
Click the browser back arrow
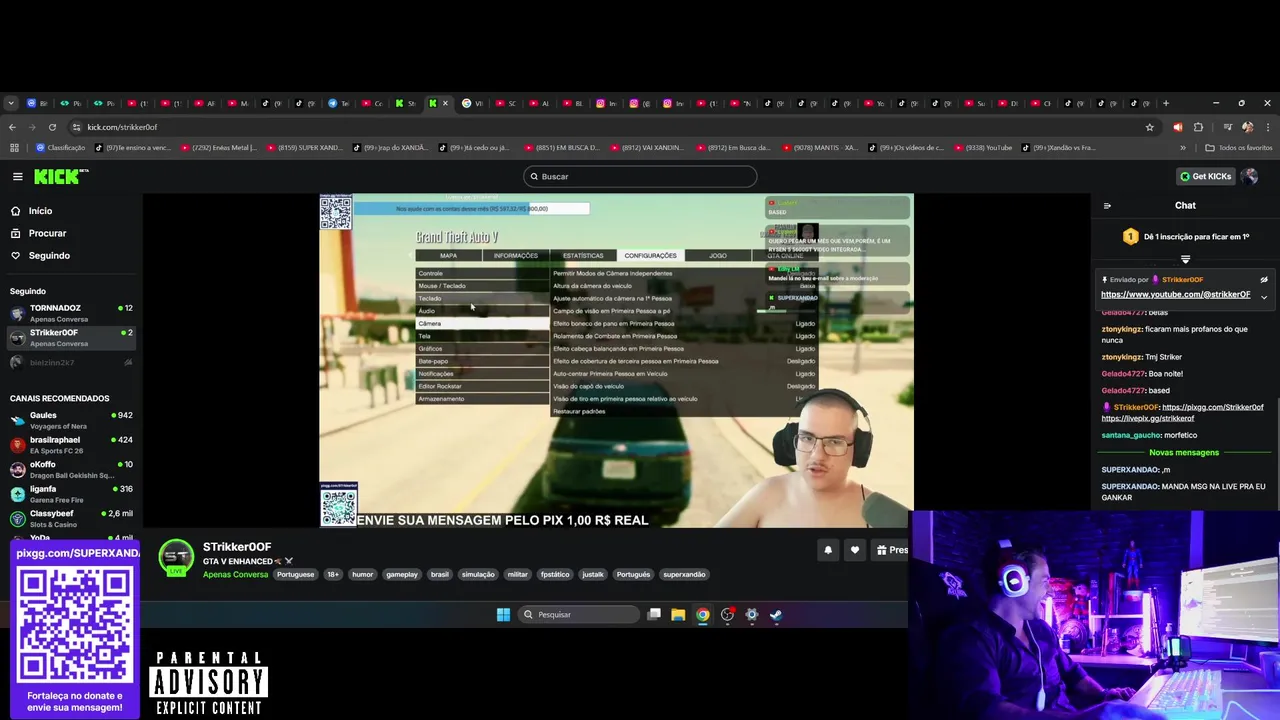coord(12,127)
